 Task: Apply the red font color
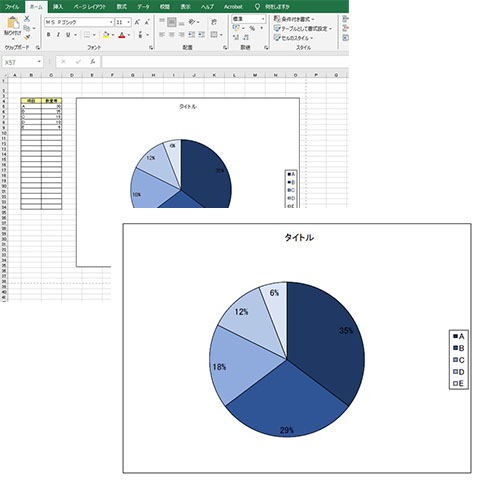click(122, 35)
